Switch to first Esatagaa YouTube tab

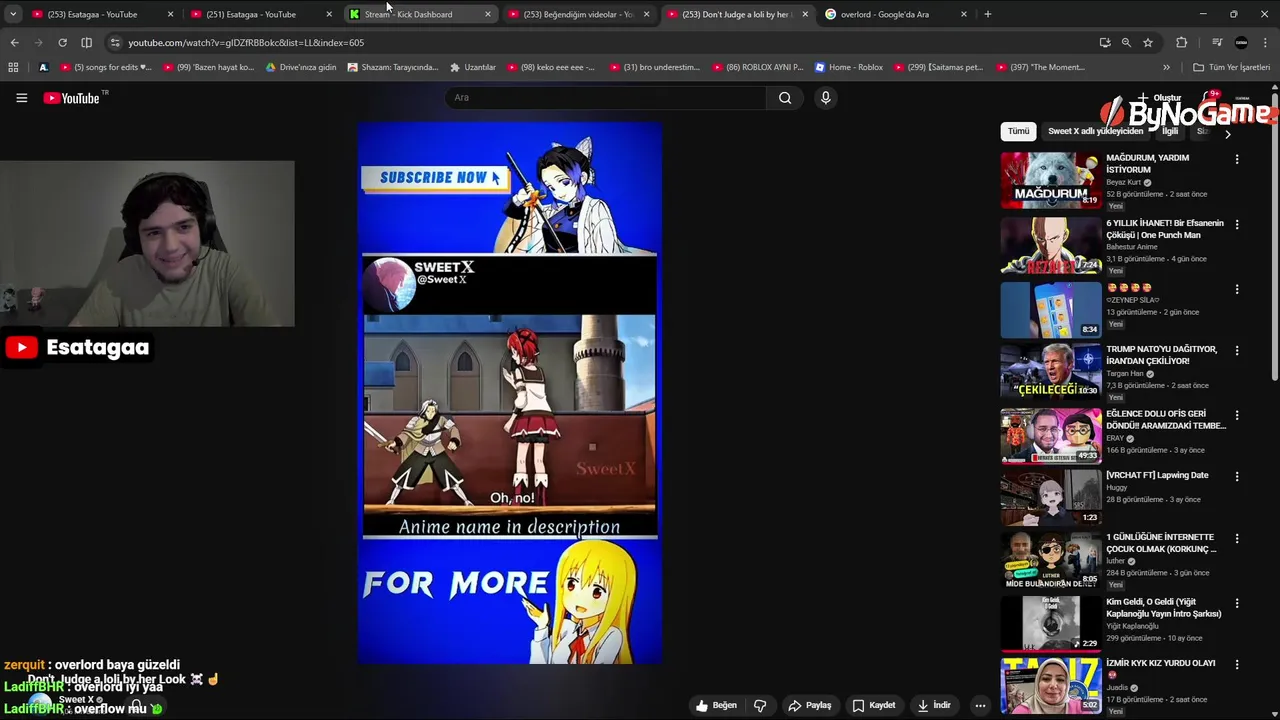[100, 14]
